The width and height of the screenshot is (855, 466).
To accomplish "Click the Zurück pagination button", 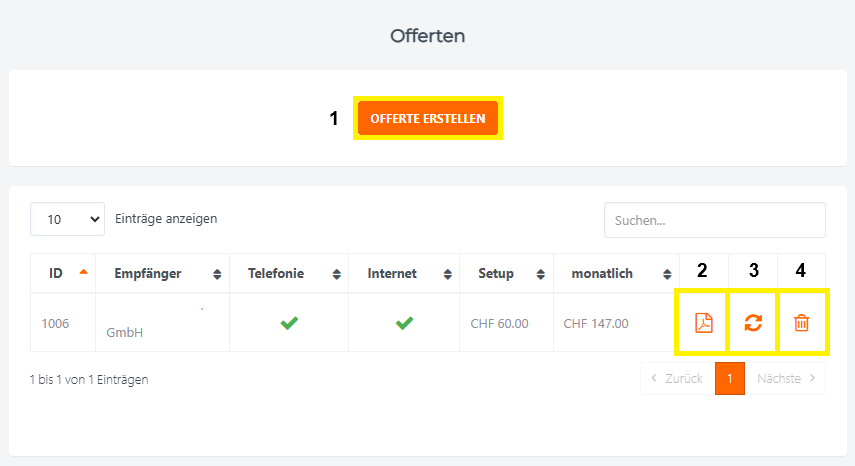I will (x=677, y=379).
